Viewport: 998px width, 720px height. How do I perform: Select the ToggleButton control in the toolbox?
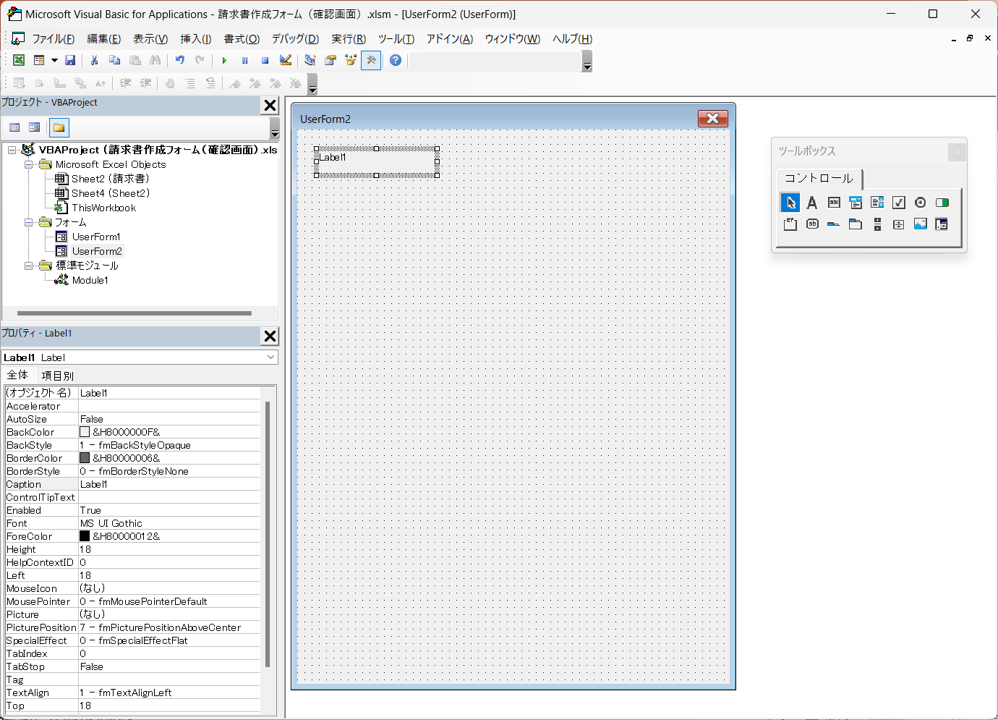click(941, 203)
